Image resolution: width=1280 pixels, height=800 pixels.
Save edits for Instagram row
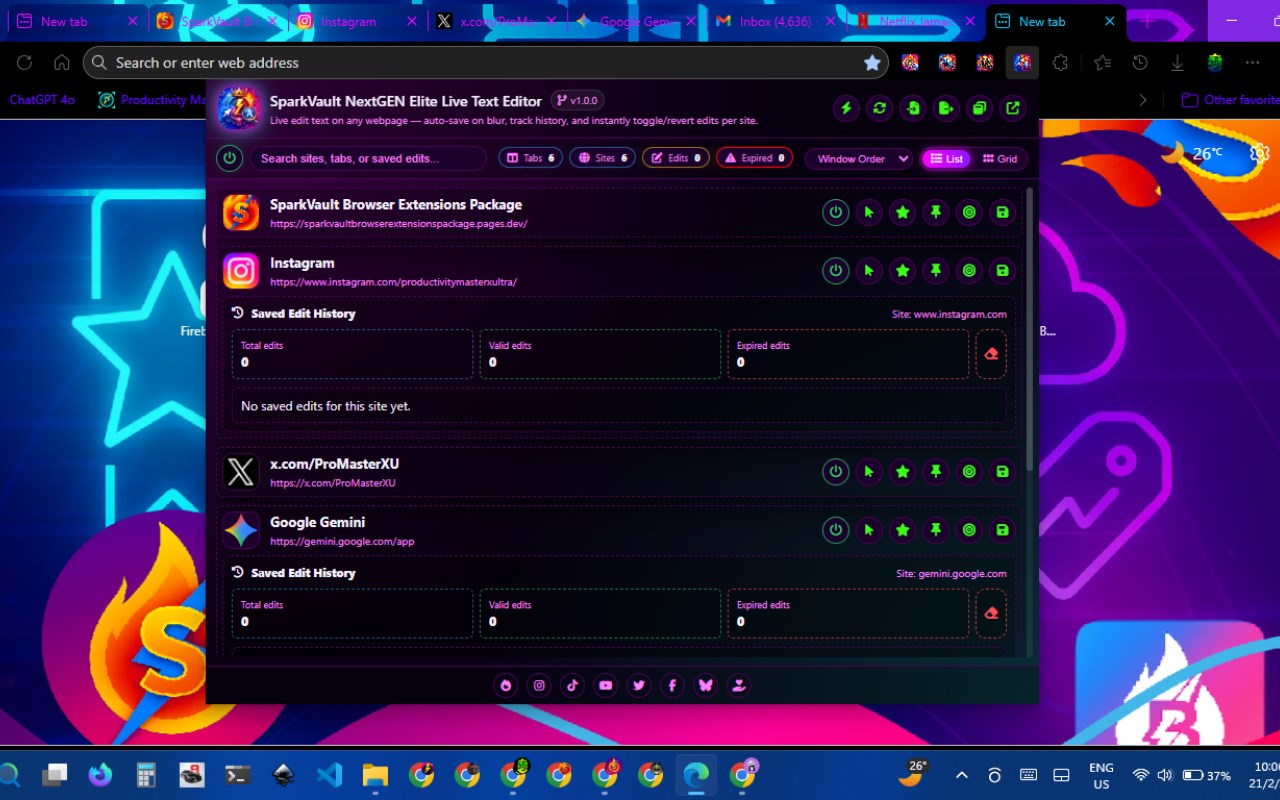(1002, 270)
